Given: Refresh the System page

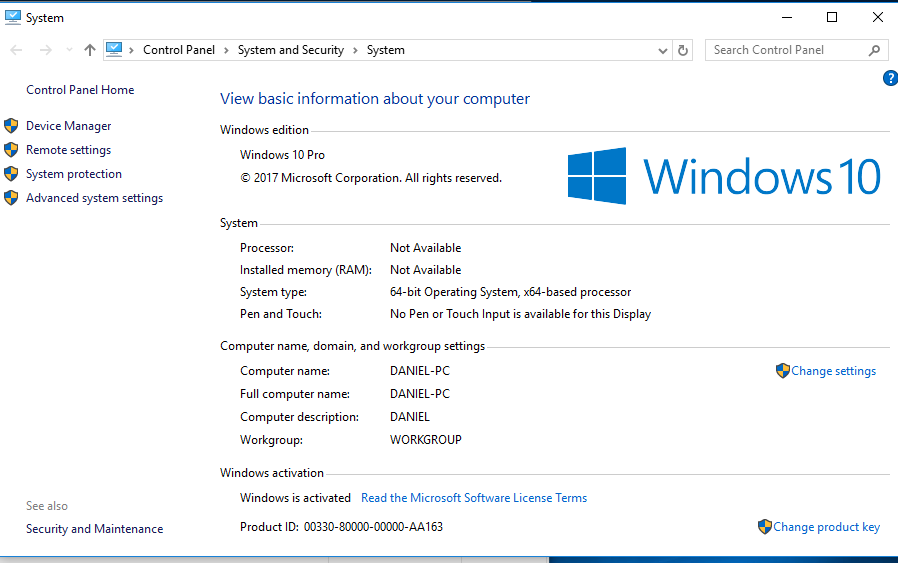Looking at the screenshot, I should [683, 50].
